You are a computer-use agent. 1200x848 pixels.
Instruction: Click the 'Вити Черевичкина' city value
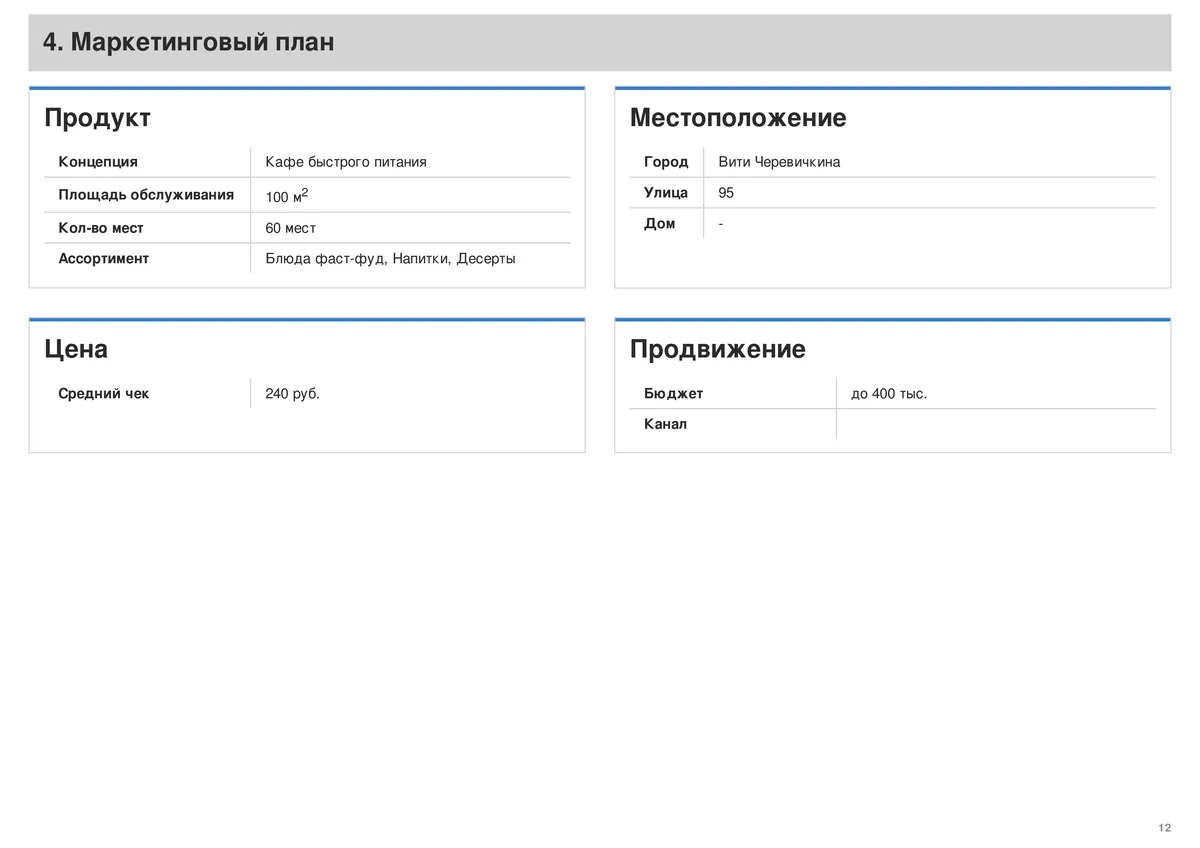(x=779, y=162)
